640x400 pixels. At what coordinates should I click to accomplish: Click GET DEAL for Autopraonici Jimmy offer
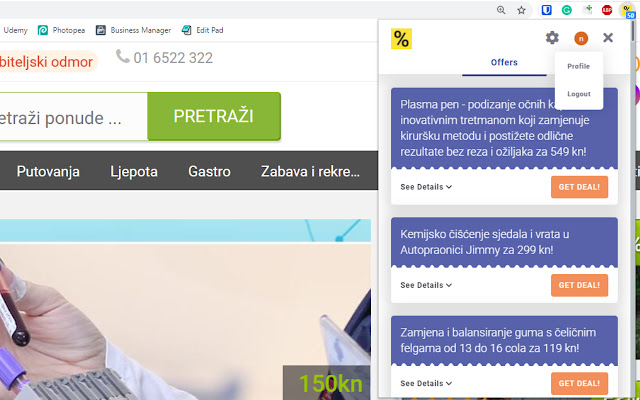579,285
